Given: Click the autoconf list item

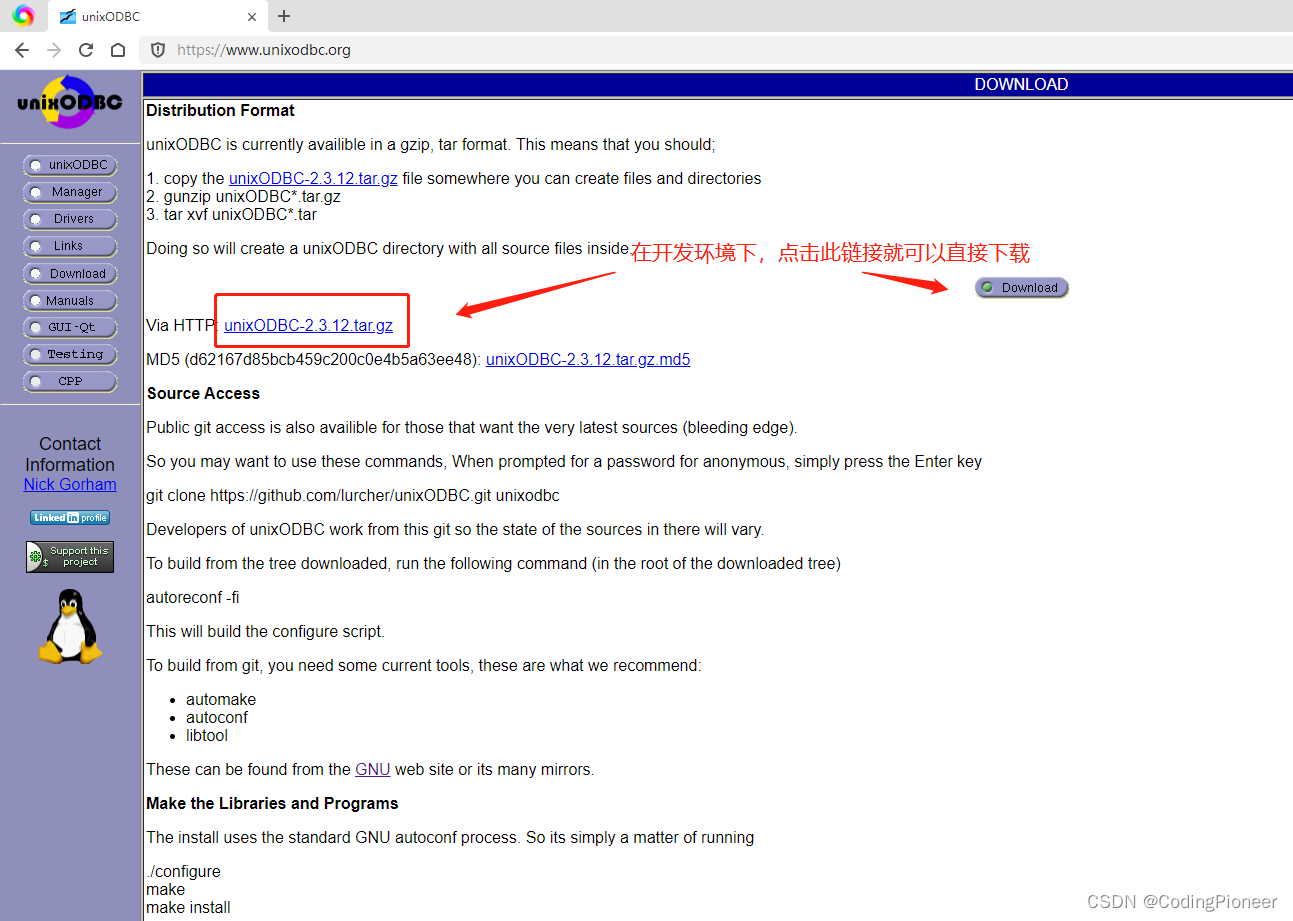Looking at the screenshot, I should (217, 717).
